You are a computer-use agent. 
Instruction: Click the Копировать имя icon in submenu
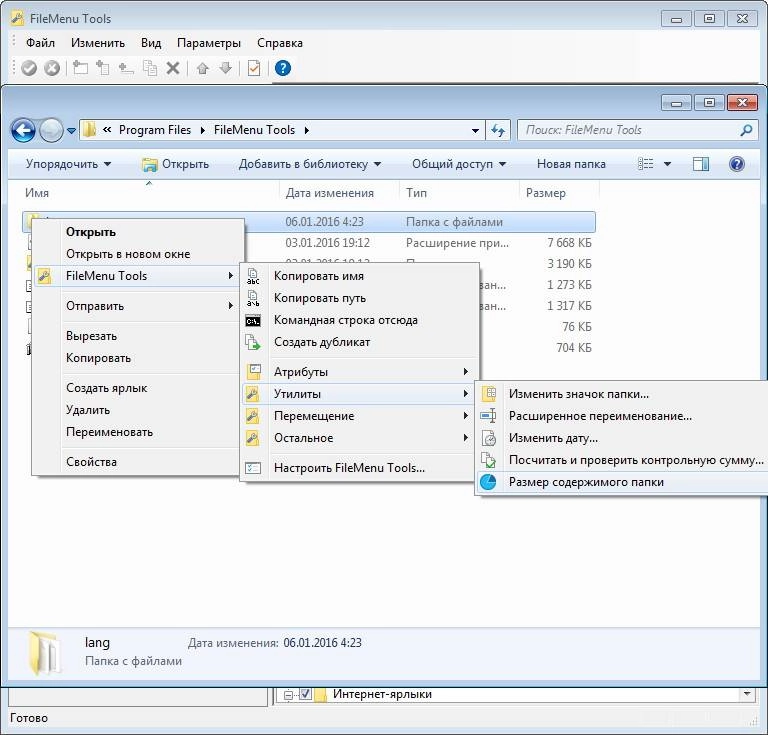pyautogui.click(x=253, y=276)
